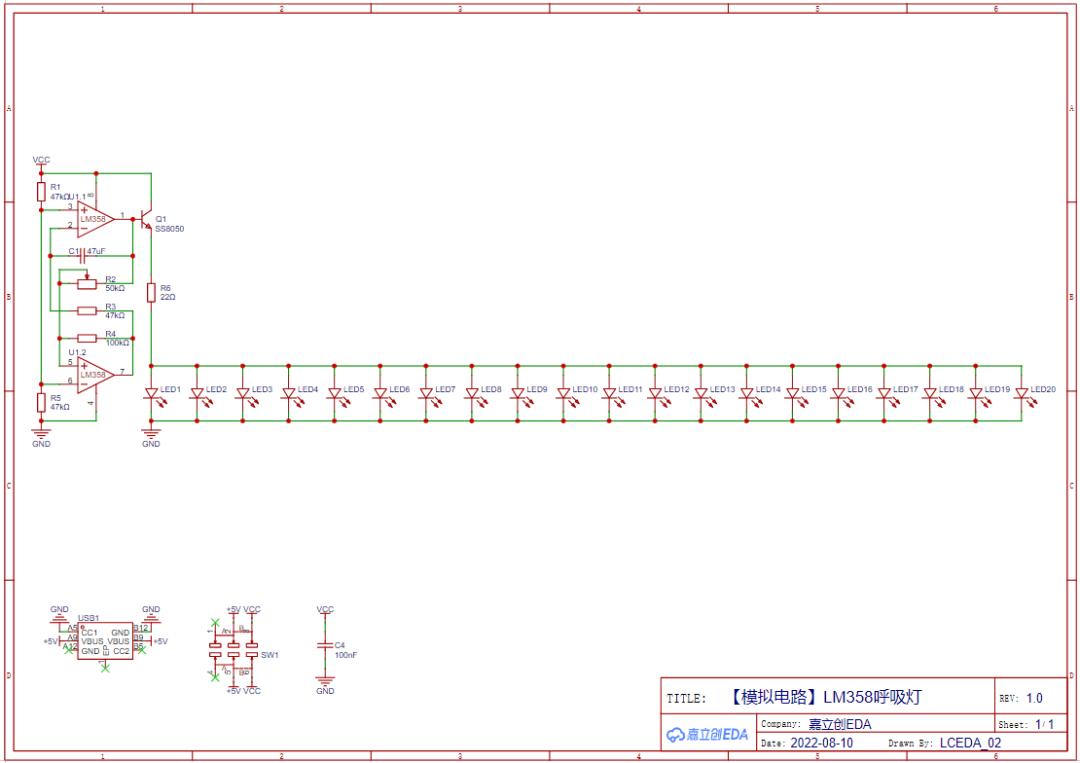Select the LED18 diode symbol
This screenshot has height=763, width=1080.
[x=931, y=396]
